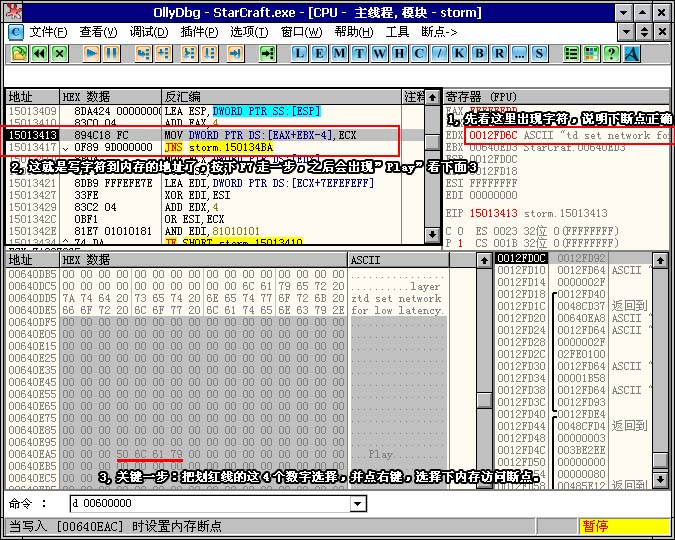Screen dimensions: 675x540
Task: Run the program with the Play icon
Action: point(91,54)
